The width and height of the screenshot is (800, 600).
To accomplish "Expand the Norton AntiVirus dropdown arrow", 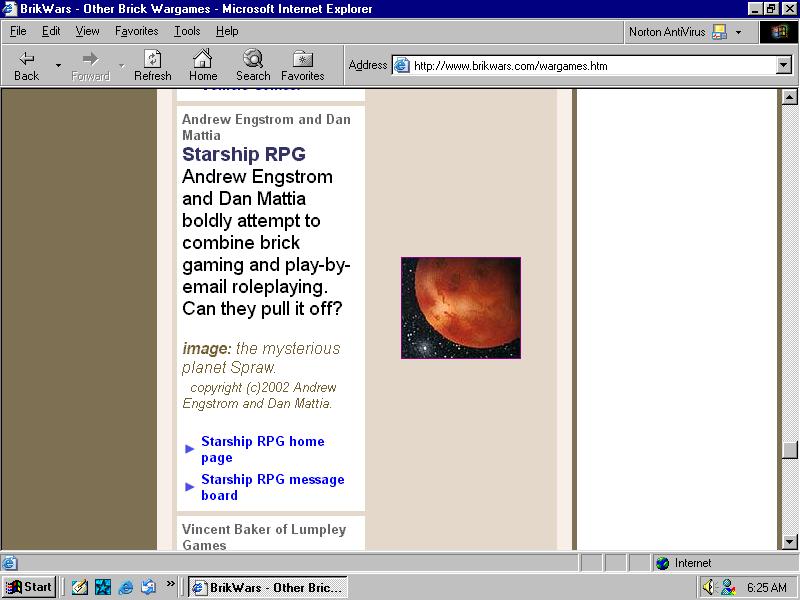I will pyautogui.click(x=738, y=32).
